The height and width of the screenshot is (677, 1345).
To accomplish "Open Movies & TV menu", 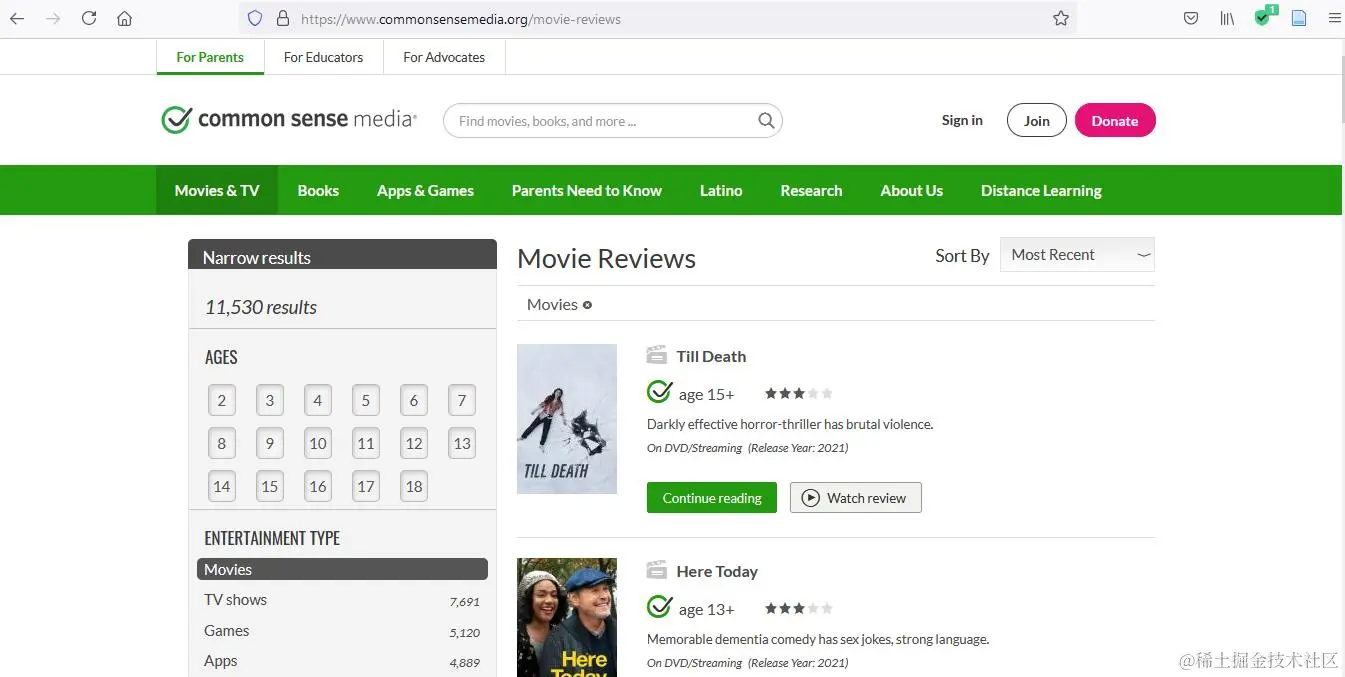I will [217, 190].
